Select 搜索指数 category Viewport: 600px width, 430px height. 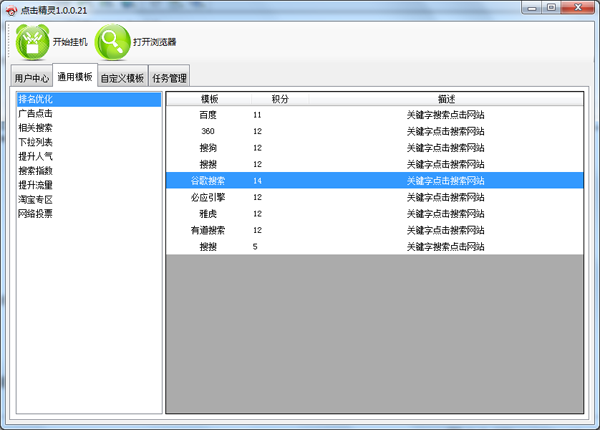89,171
